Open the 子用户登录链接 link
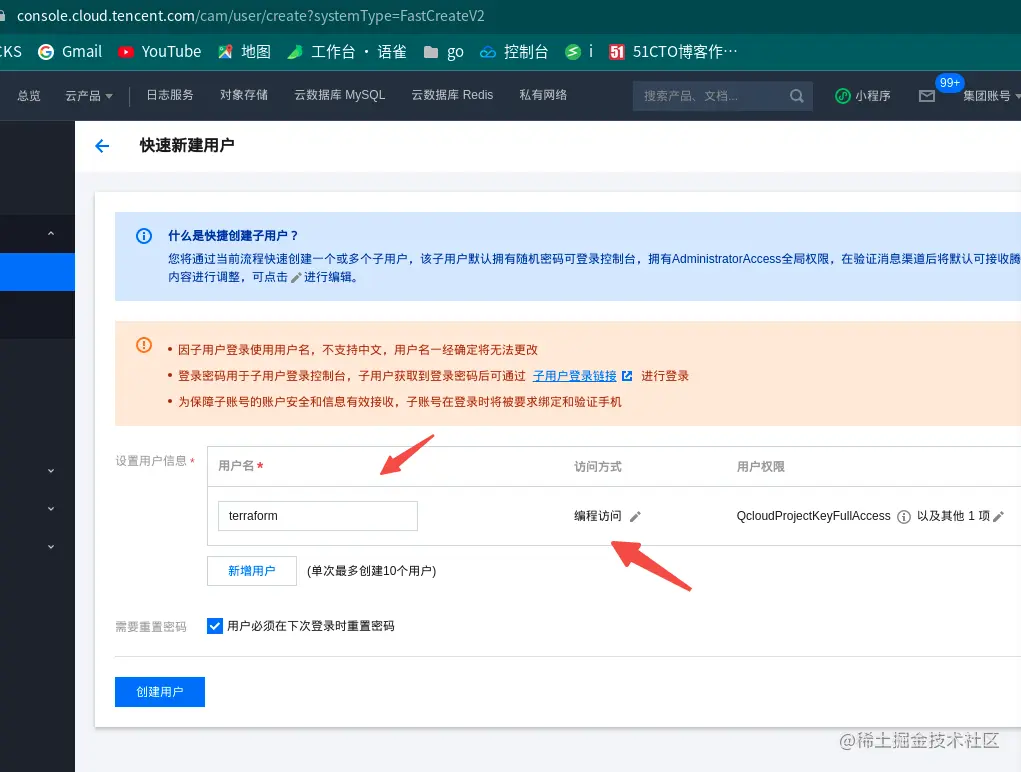 click(574, 376)
